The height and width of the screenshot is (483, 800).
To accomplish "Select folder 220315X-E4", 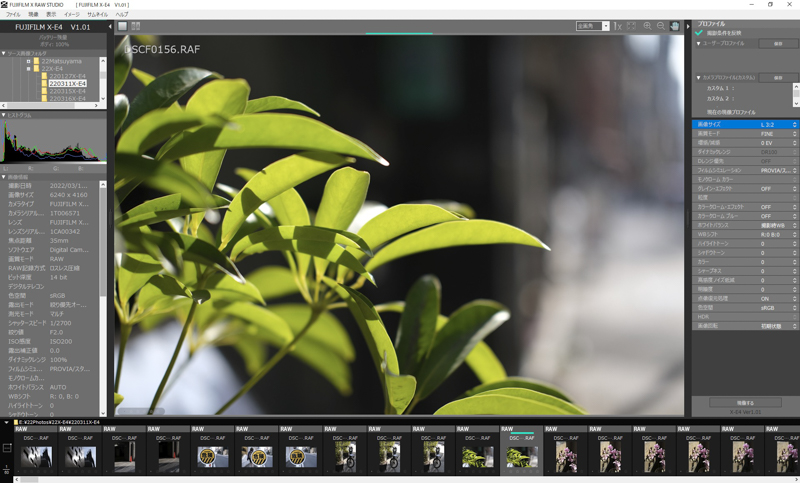I will [67, 91].
